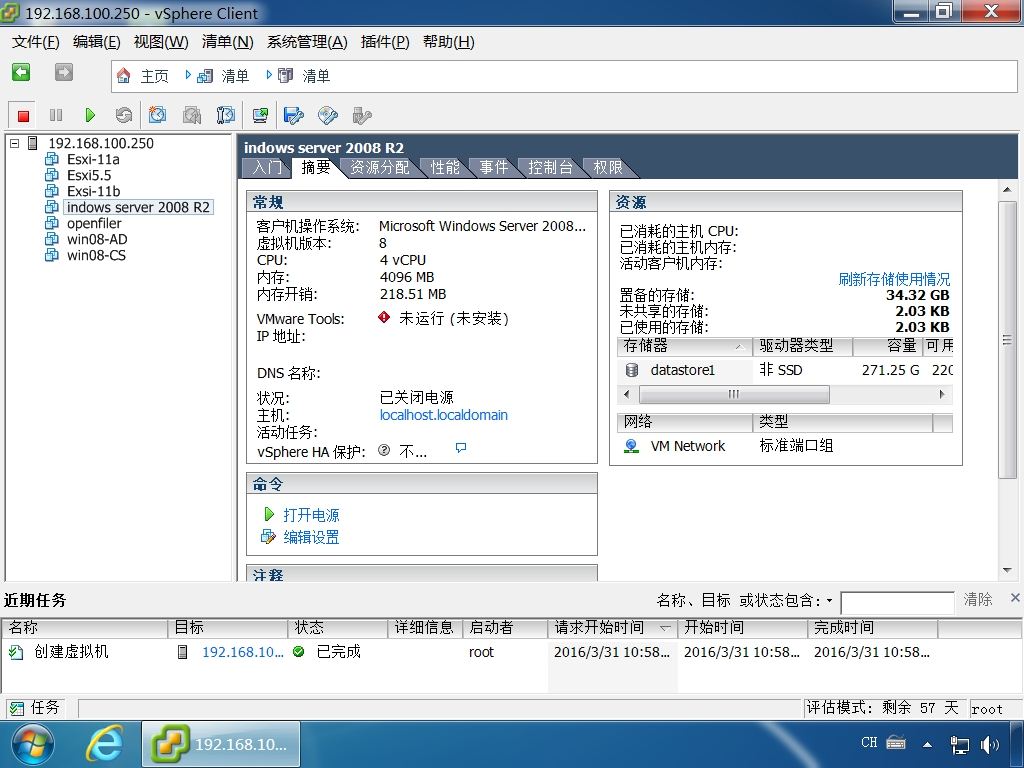
Task: Click the gray forward navigation arrow
Action: click(63, 72)
